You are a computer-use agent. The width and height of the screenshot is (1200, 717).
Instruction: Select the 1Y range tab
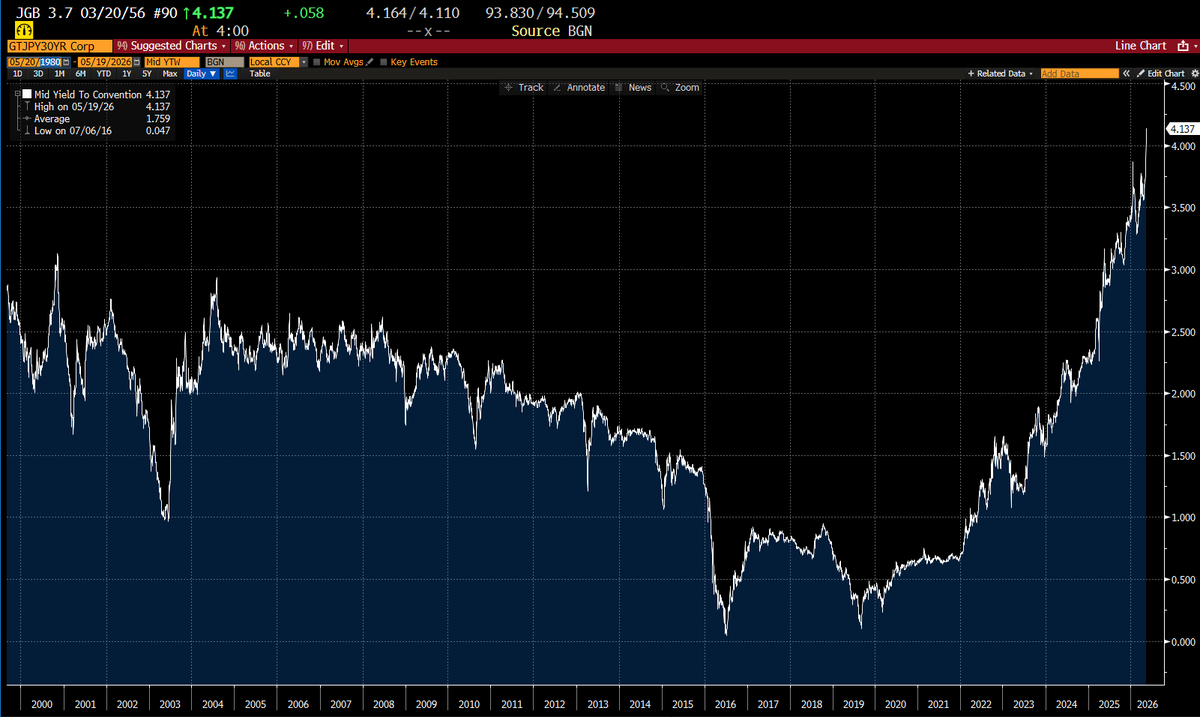coord(126,73)
